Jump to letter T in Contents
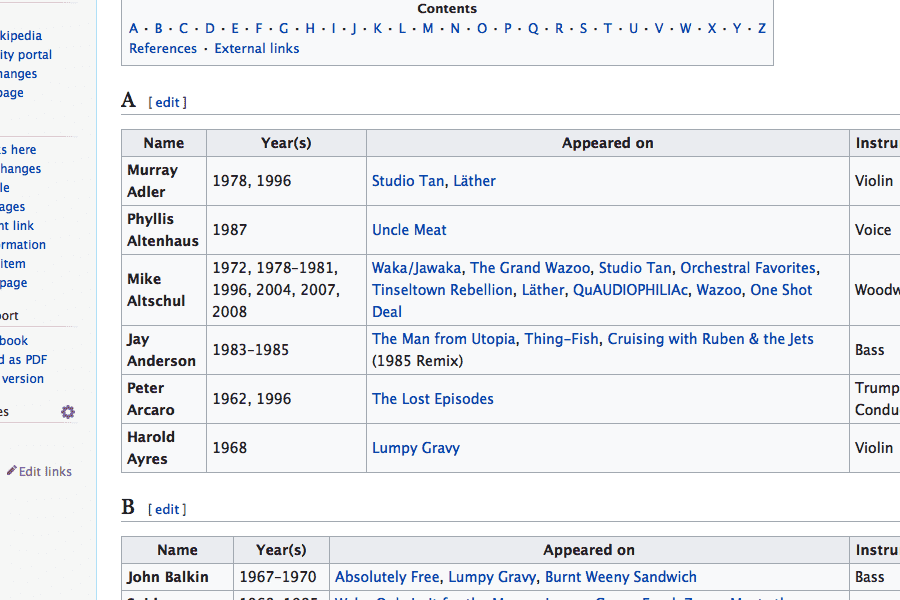The height and width of the screenshot is (600, 900). click(607, 28)
